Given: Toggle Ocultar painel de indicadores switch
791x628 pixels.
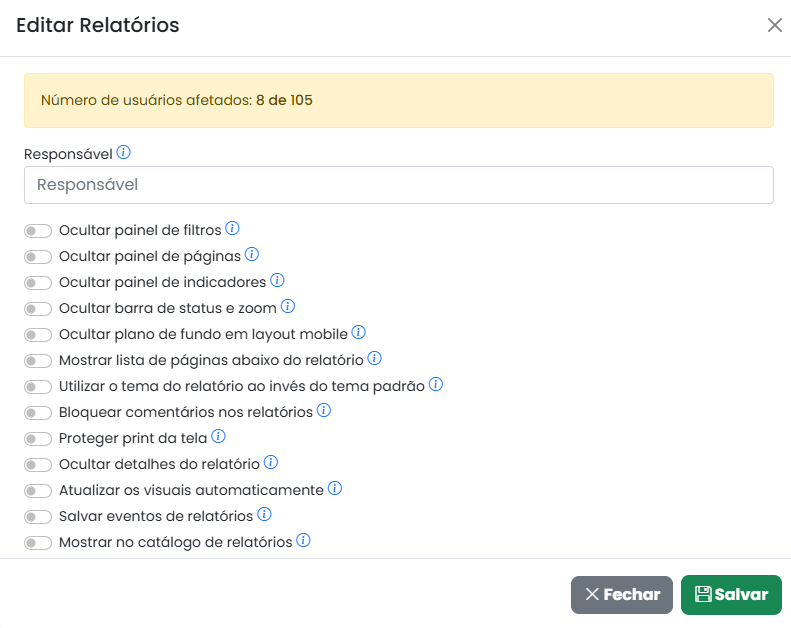Looking at the screenshot, I should [38, 283].
